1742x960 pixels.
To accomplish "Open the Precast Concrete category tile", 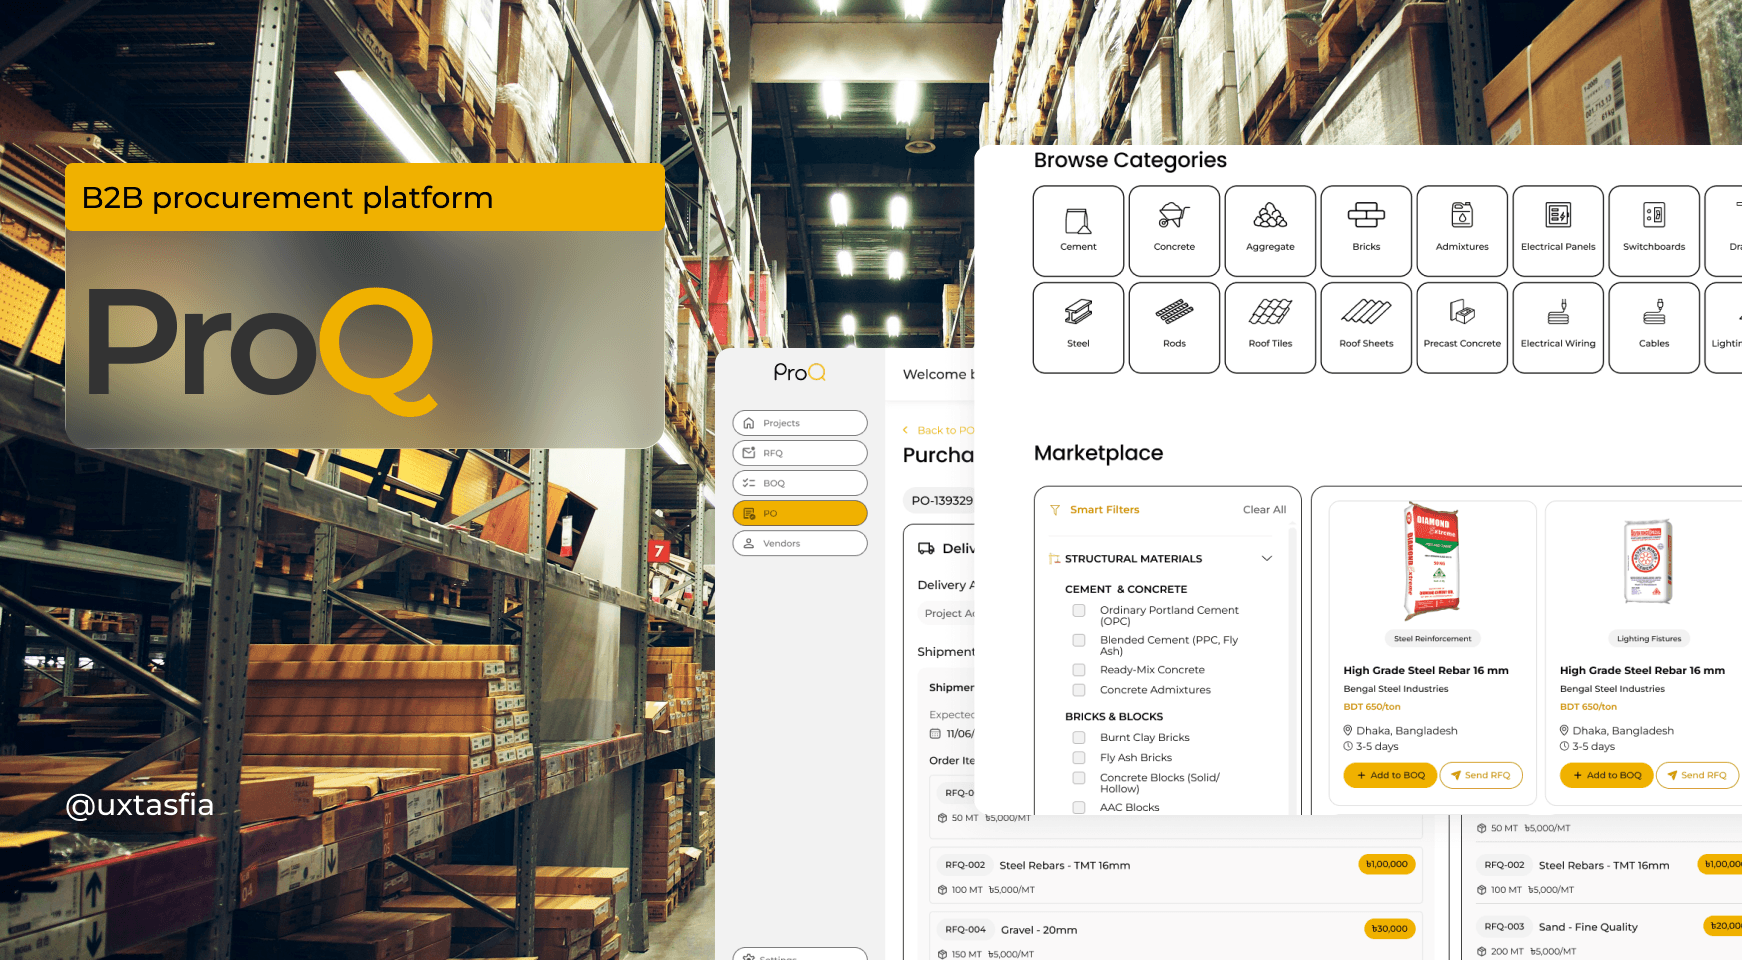I will coord(1462,328).
